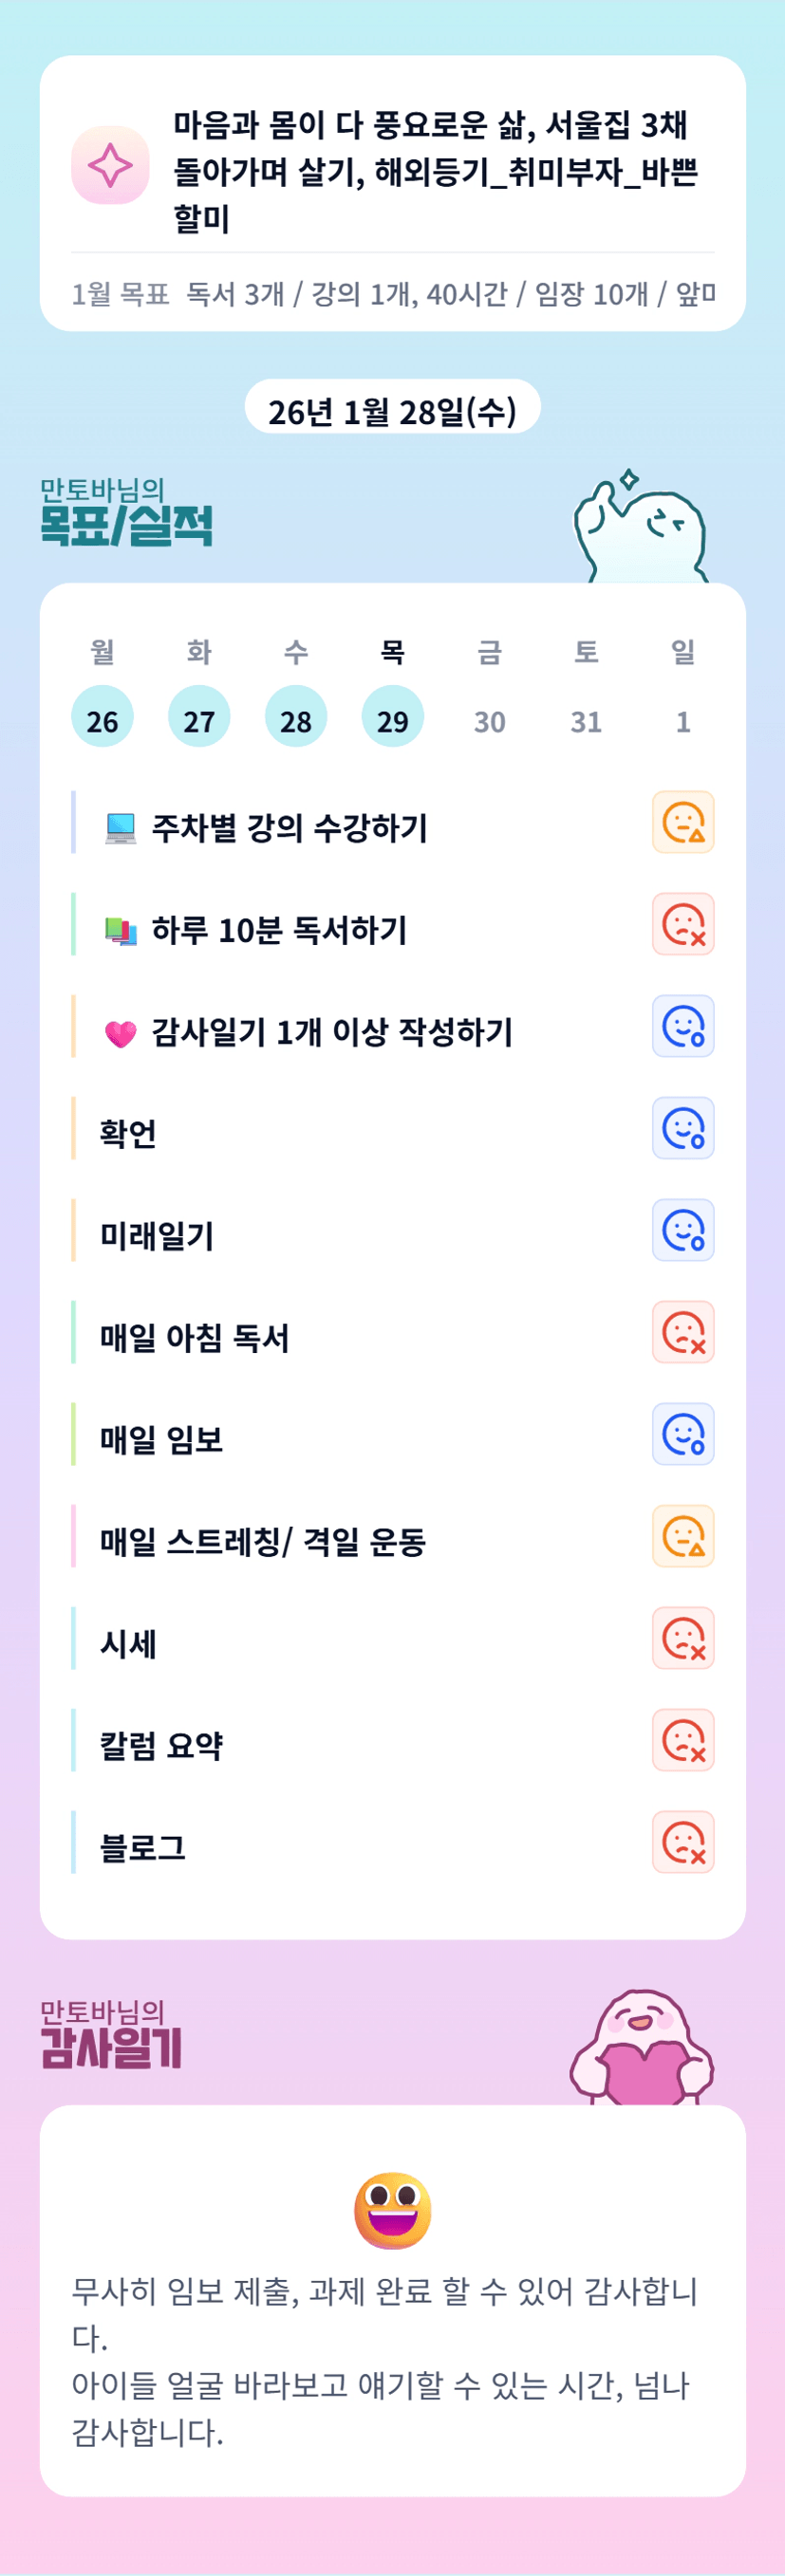Select Monday 26 in the week calendar
Viewport: 785px width, 2576px height.
[102, 717]
